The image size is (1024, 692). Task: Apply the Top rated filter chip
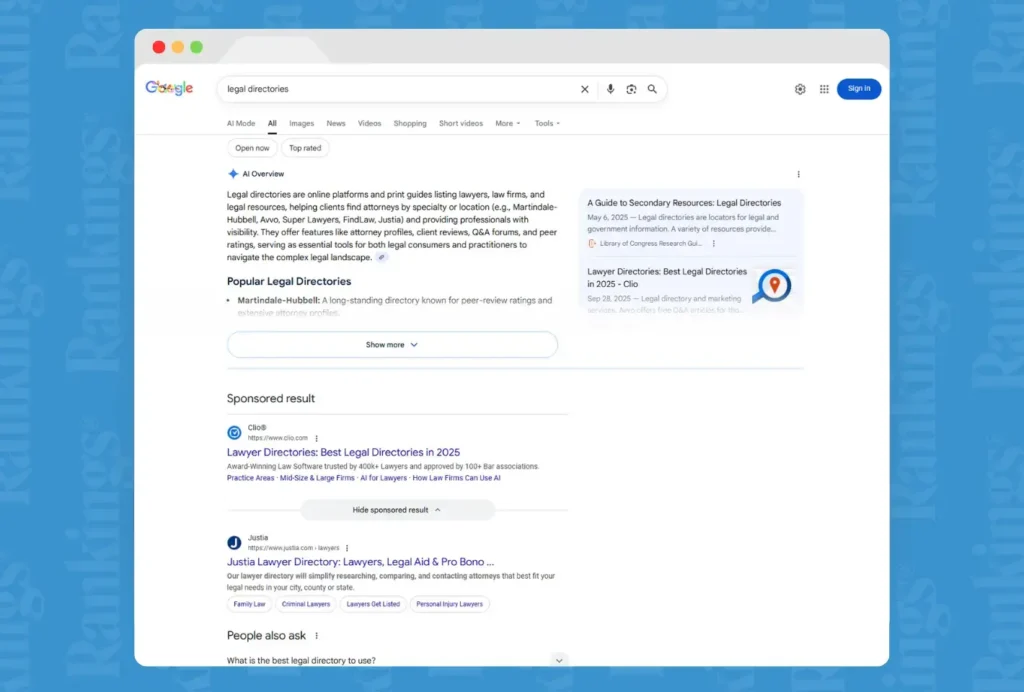305,148
